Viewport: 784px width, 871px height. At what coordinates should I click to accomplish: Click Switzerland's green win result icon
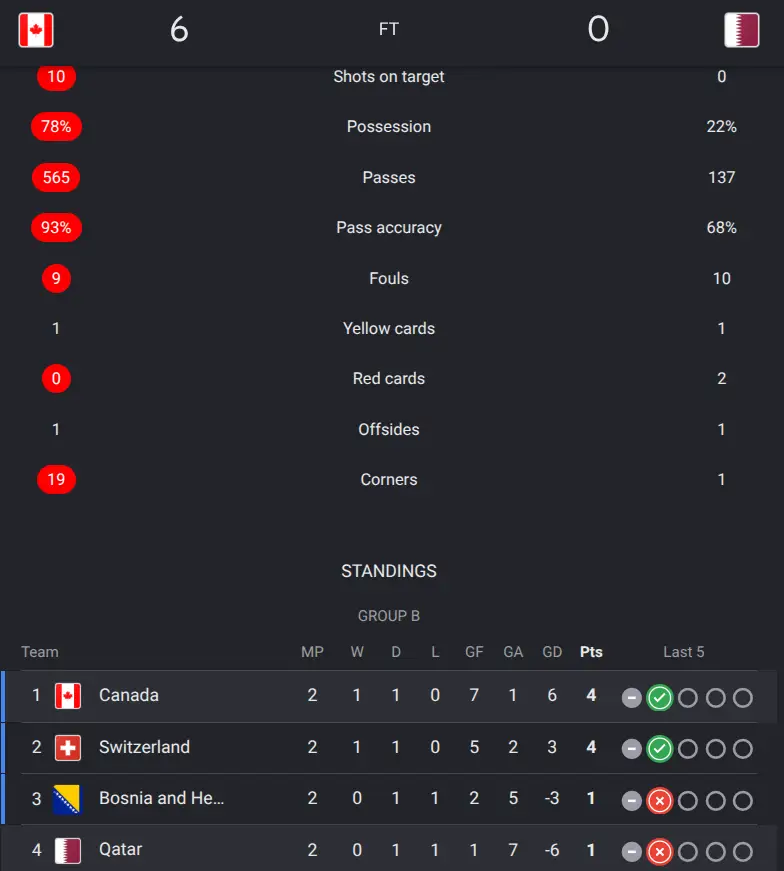pos(660,749)
